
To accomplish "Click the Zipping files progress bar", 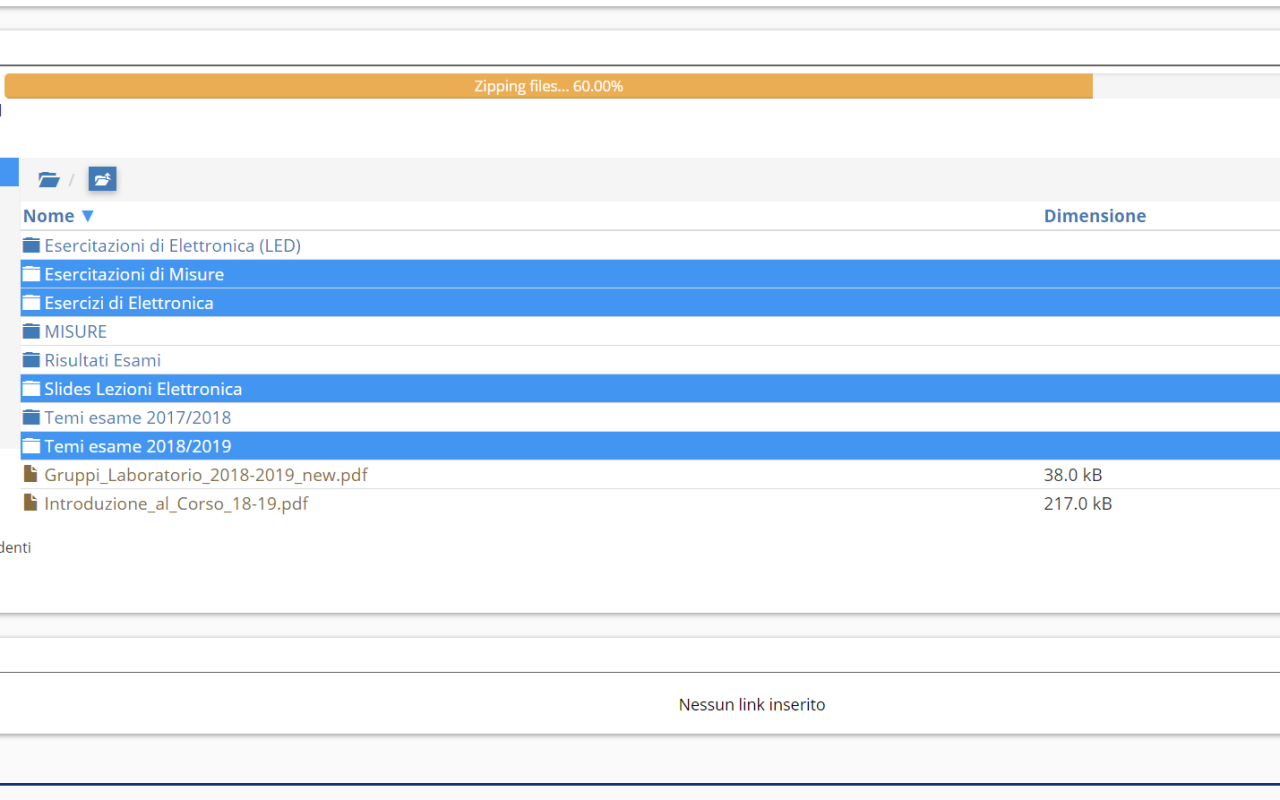I will coord(549,86).
